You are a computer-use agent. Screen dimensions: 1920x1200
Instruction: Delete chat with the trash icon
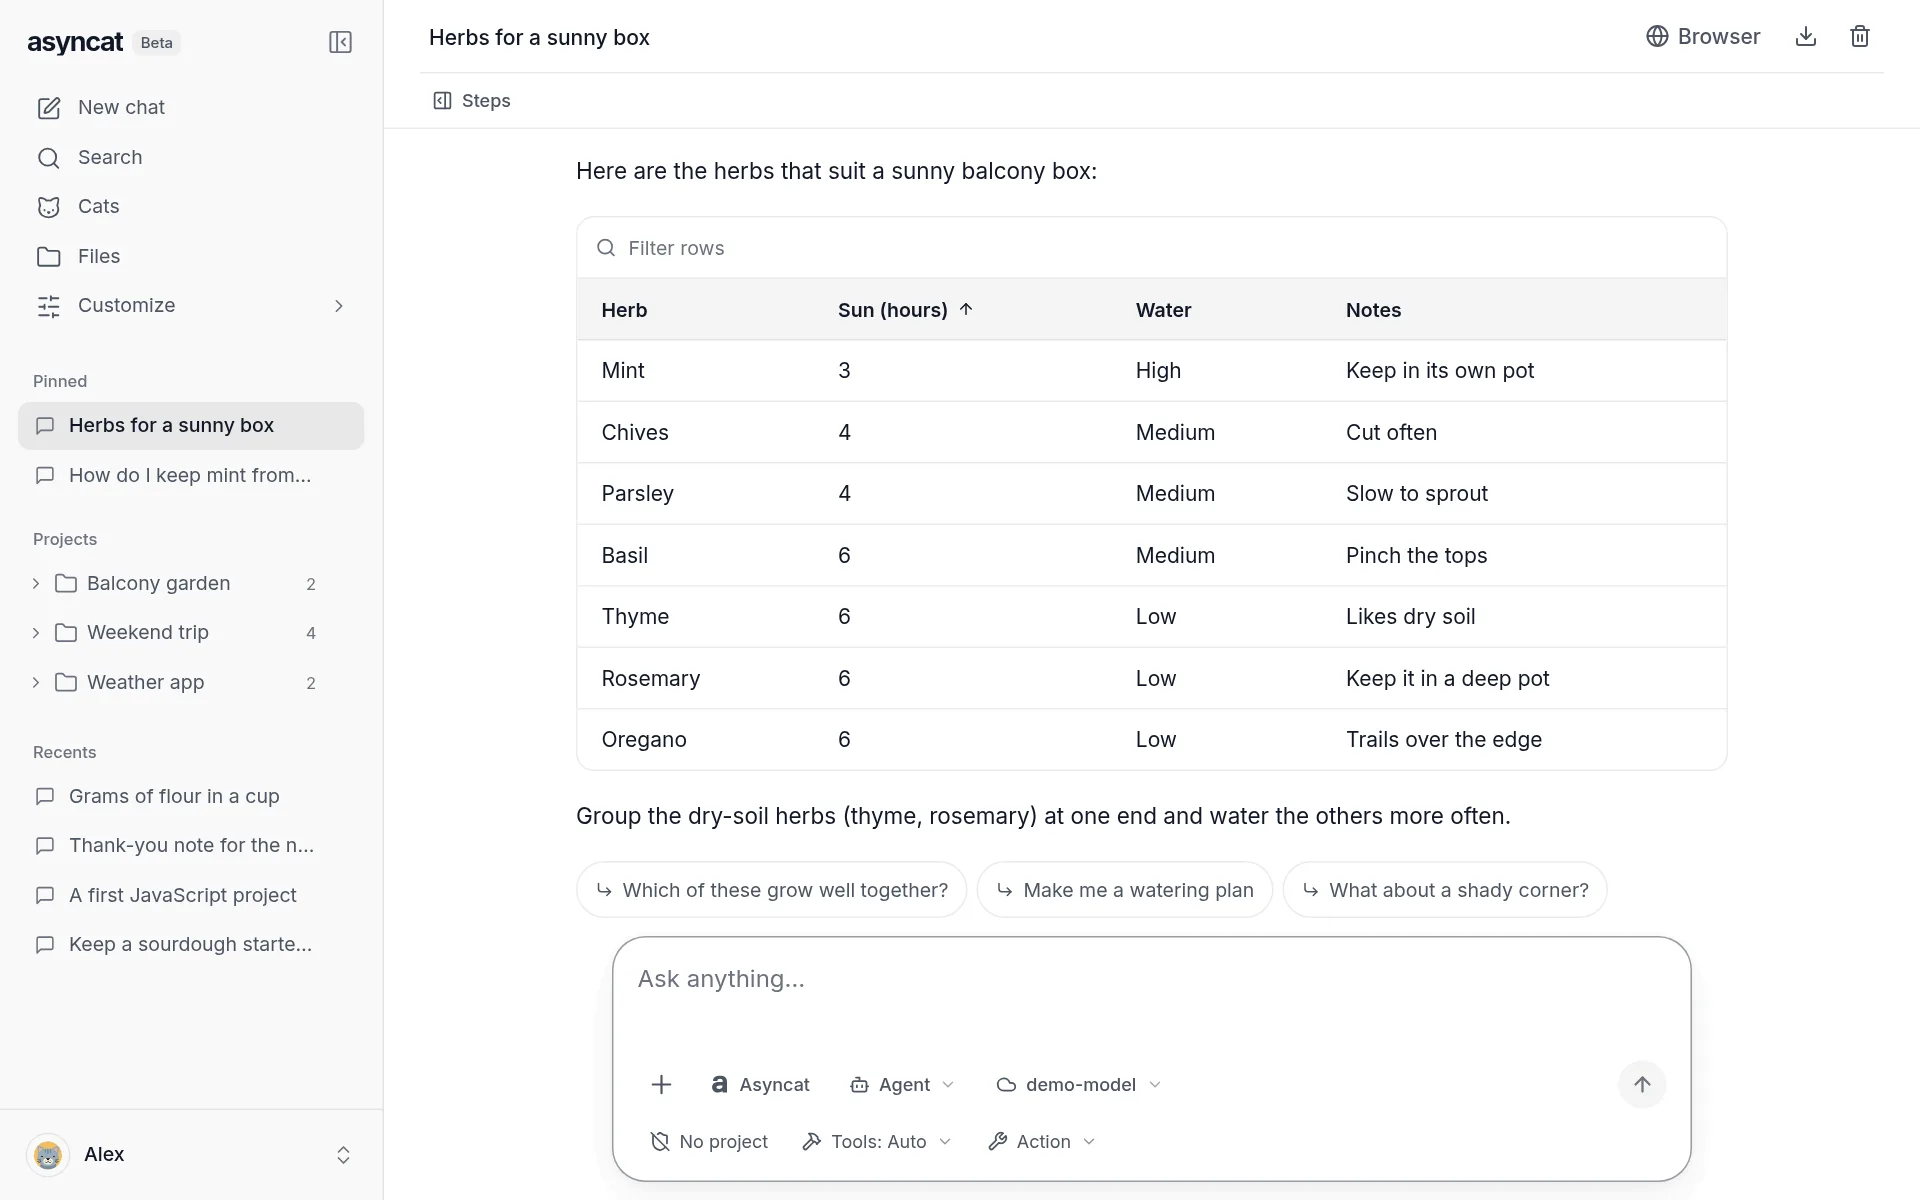click(x=1859, y=37)
